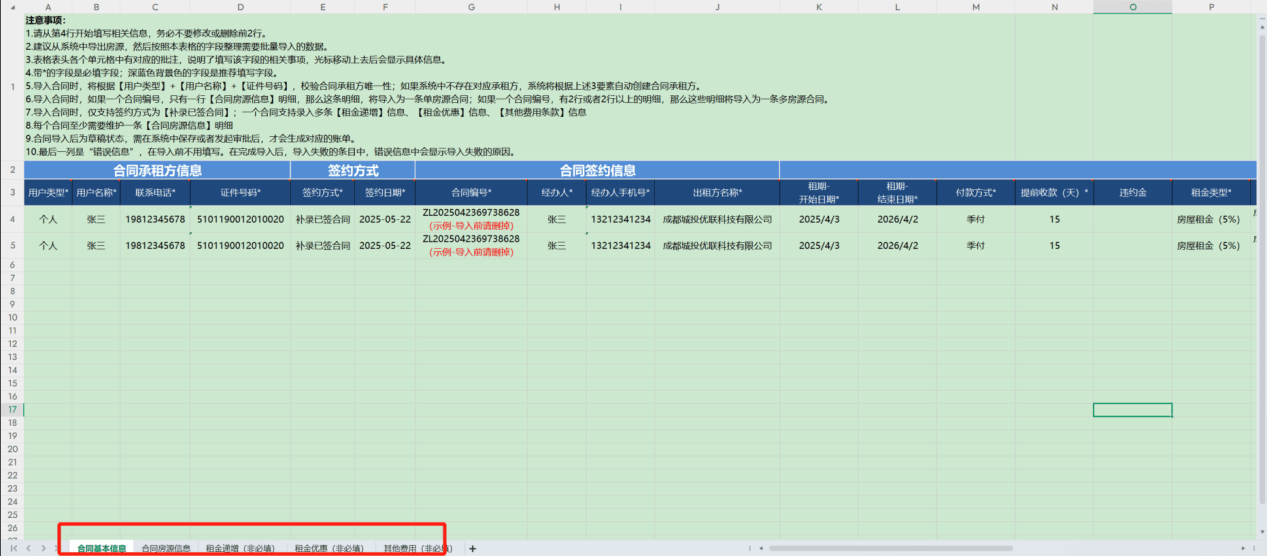Select row 17 header
Screen dimensions: 1267x556
point(12,410)
